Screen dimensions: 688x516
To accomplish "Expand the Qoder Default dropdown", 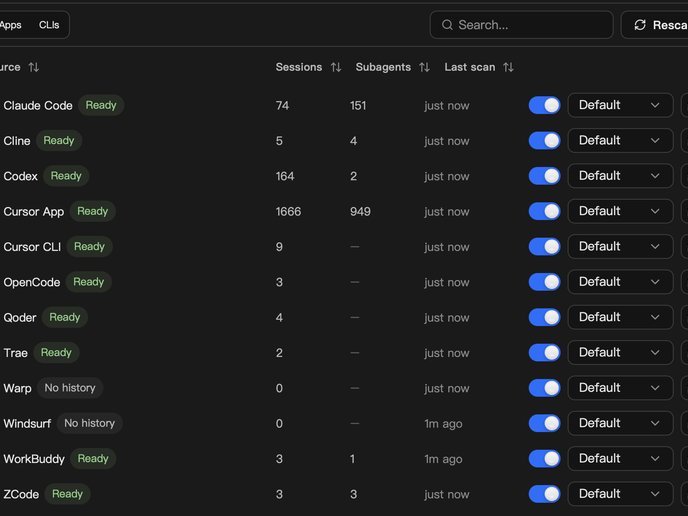I will pyautogui.click(x=620, y=317).
